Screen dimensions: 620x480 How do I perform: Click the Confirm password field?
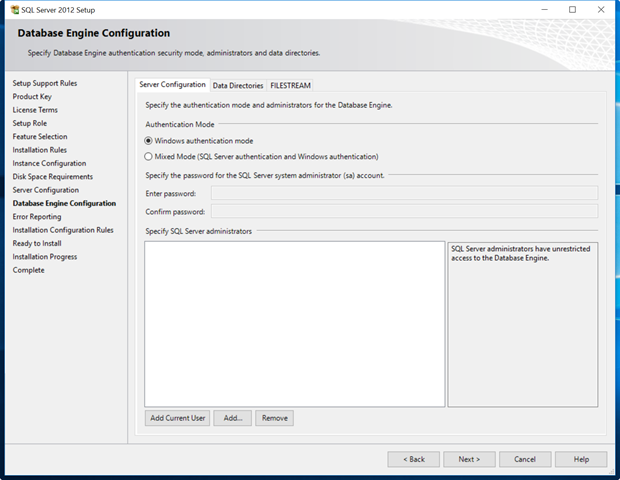(404, 212)
